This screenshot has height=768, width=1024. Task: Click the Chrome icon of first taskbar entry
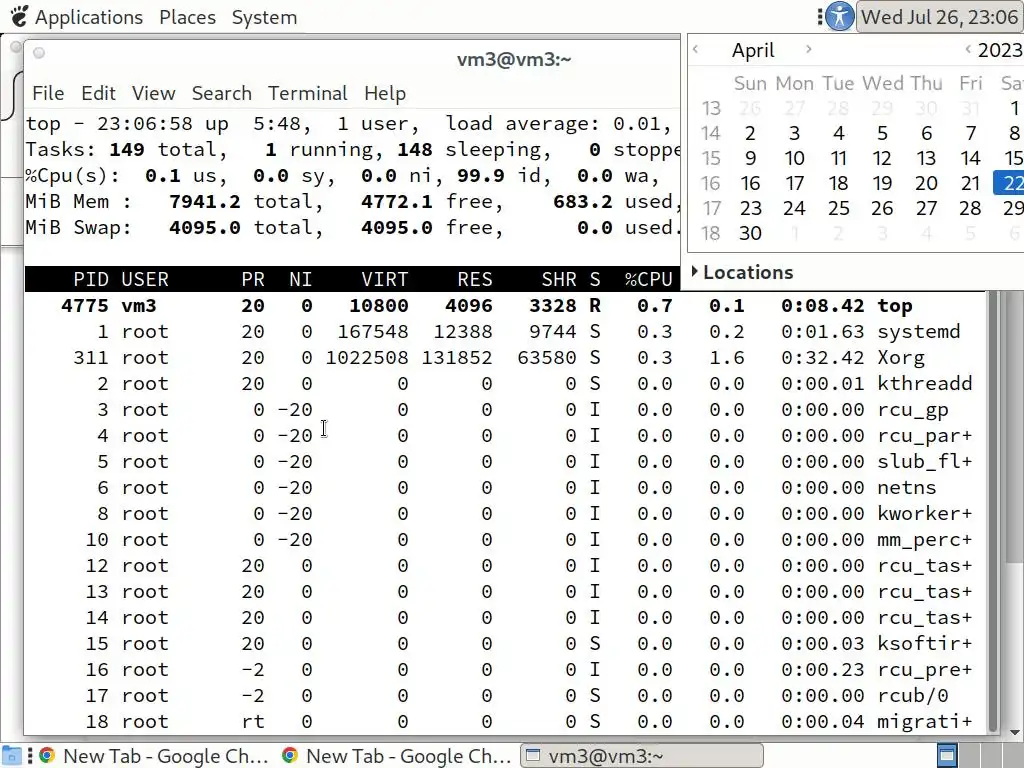tap(47, 756)
